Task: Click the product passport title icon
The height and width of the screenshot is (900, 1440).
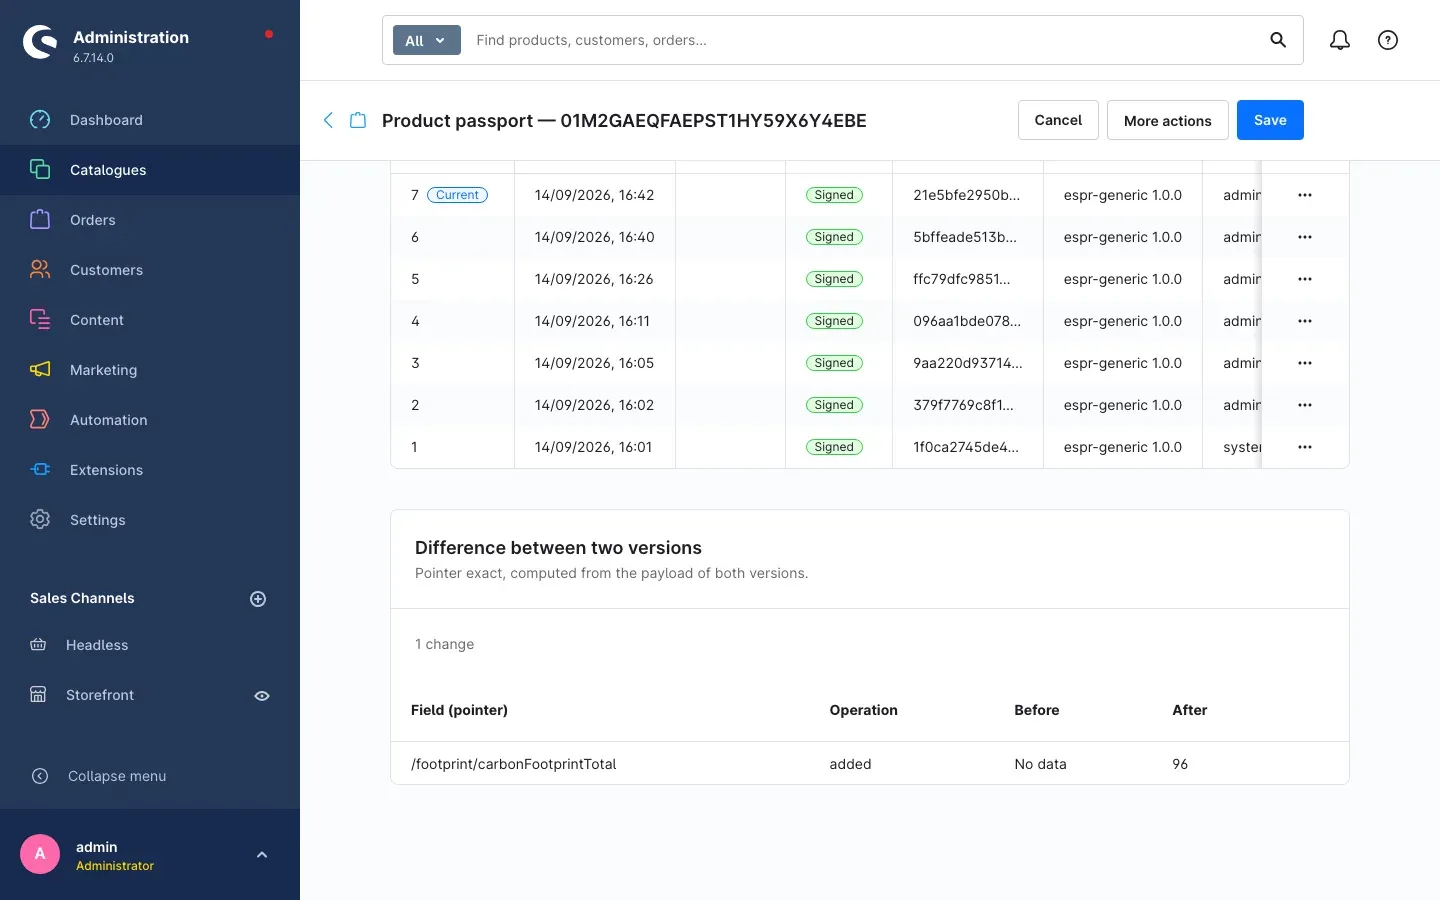Action: tap(358, 120)
